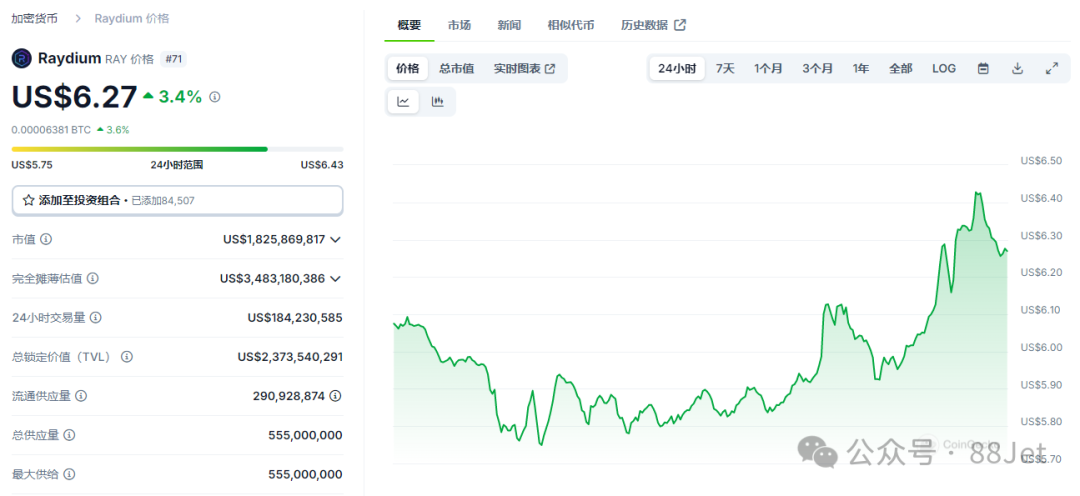Click breadcrumb chevron after 加密货币

76,19
